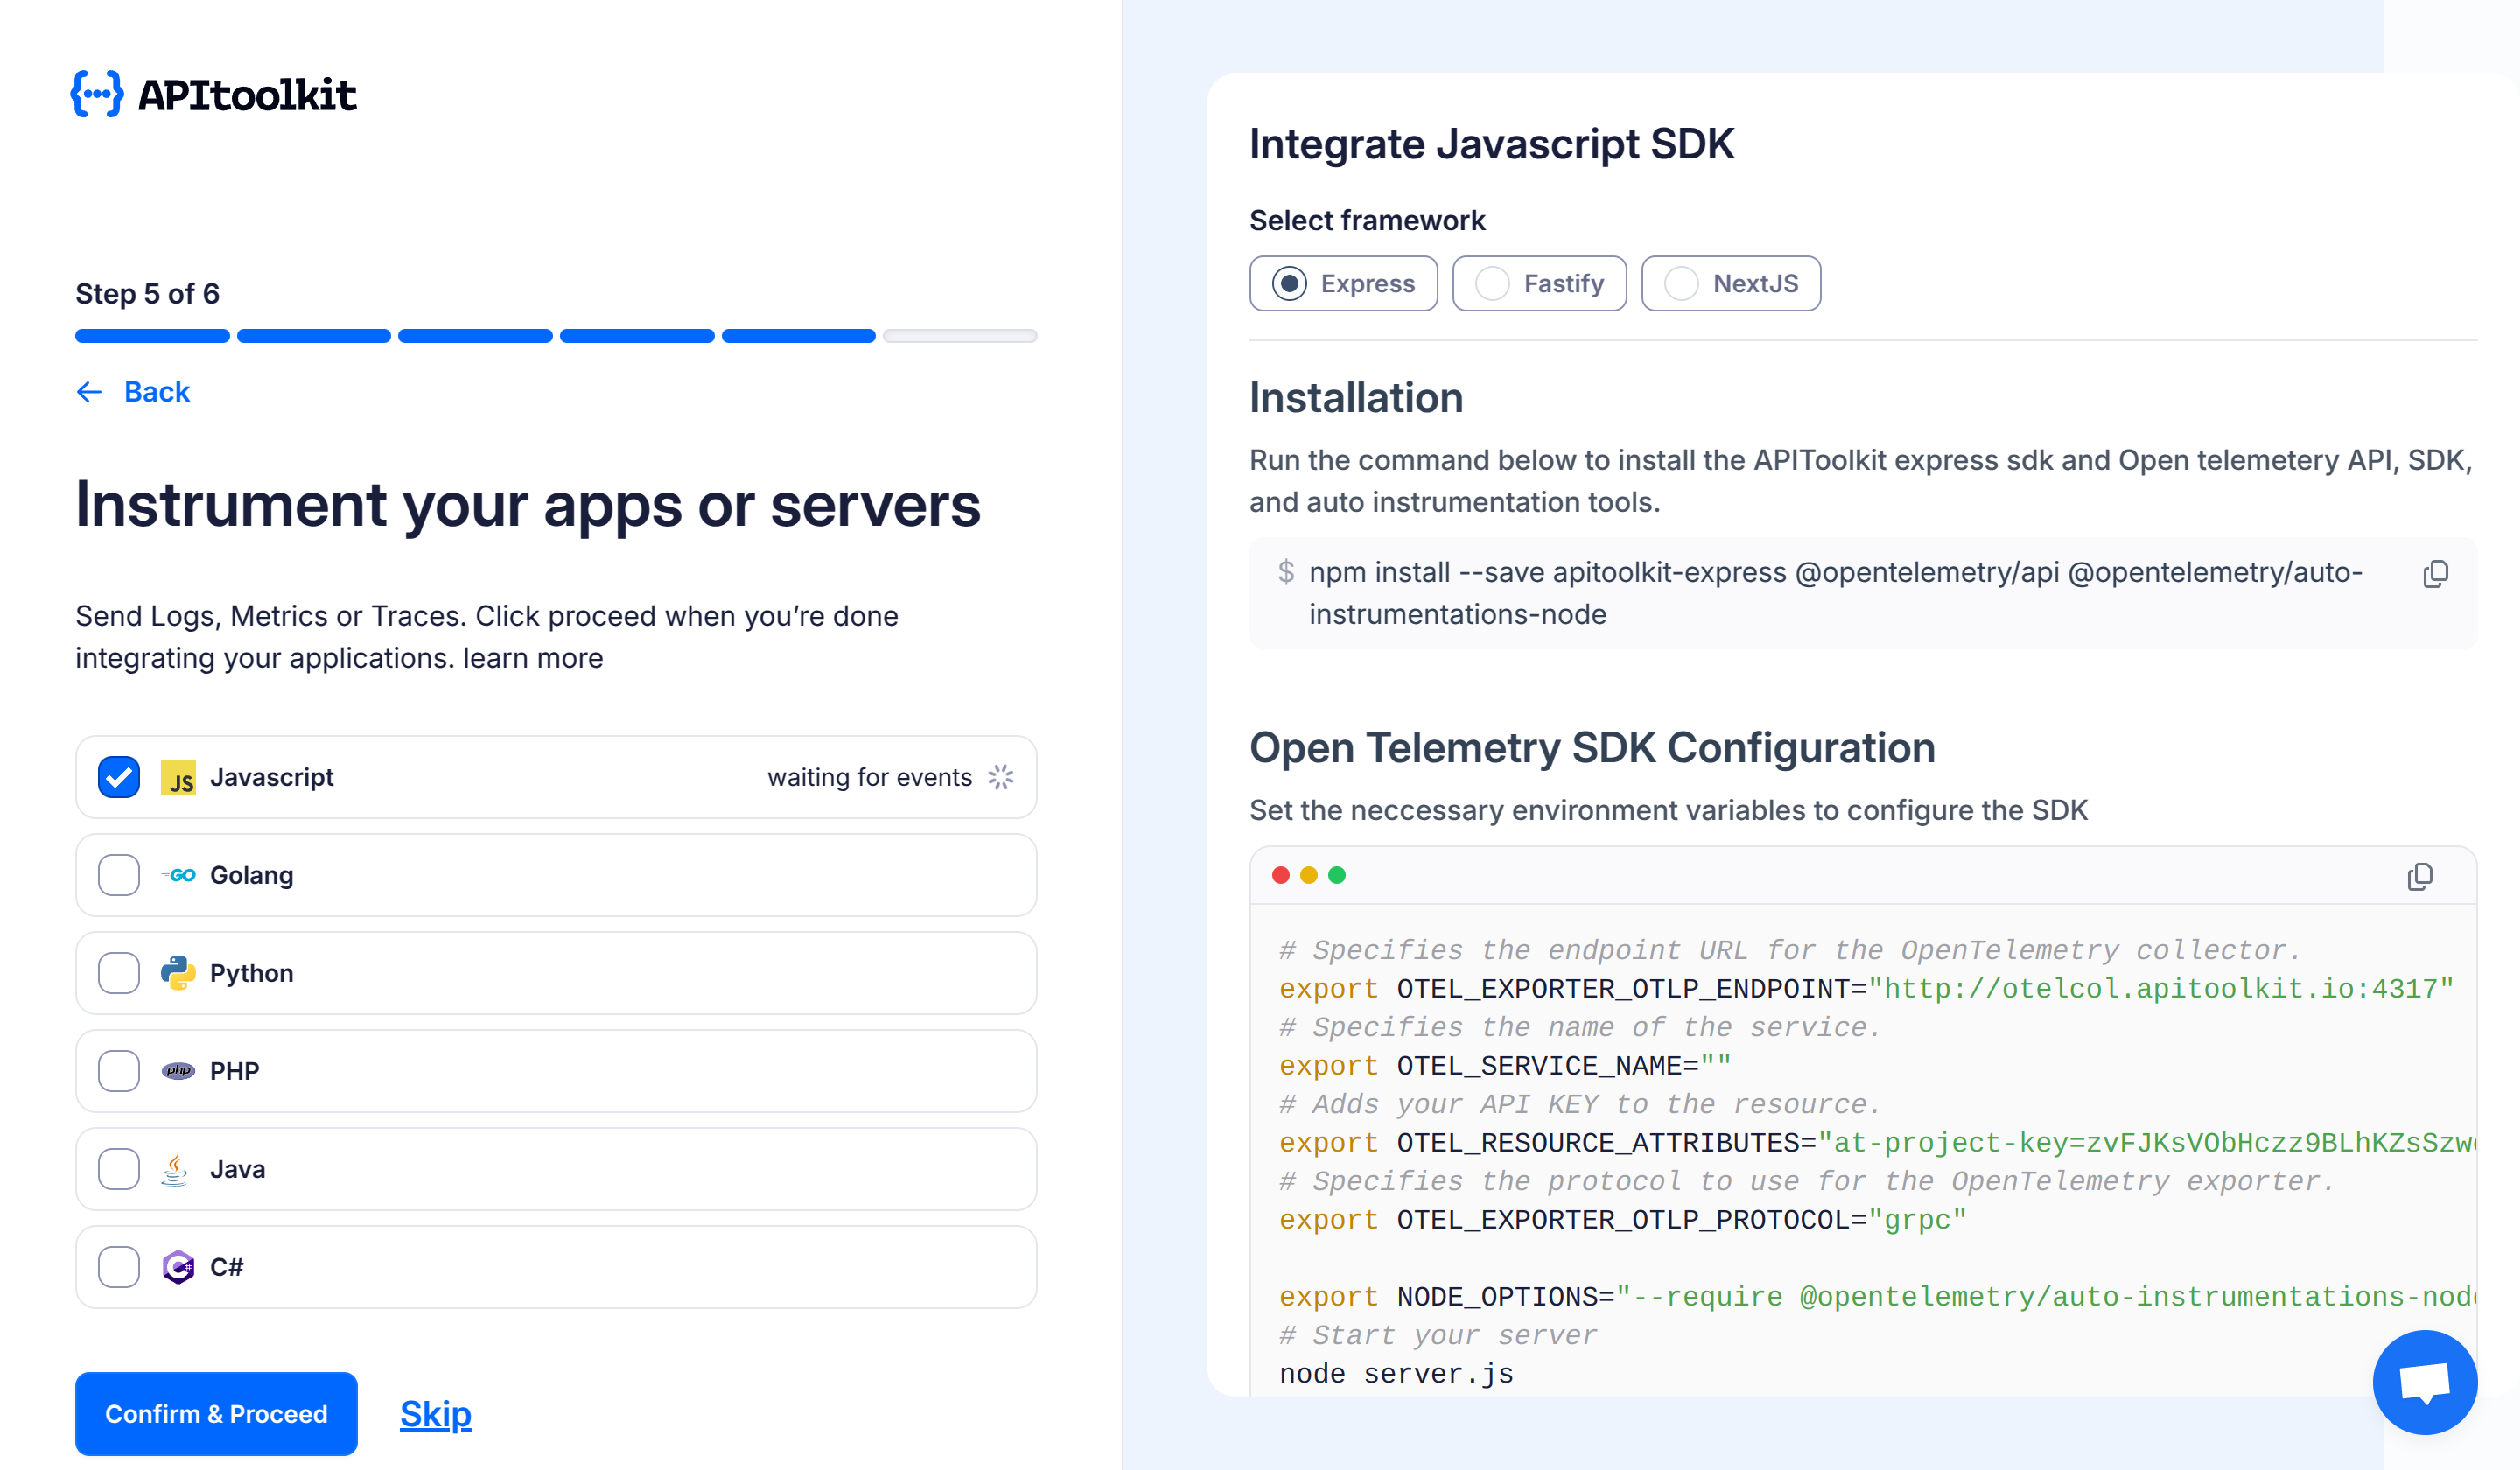Click the APItoolkit logo
The width and height of the screenshot is (2520, 1470).
coord(213,94)
